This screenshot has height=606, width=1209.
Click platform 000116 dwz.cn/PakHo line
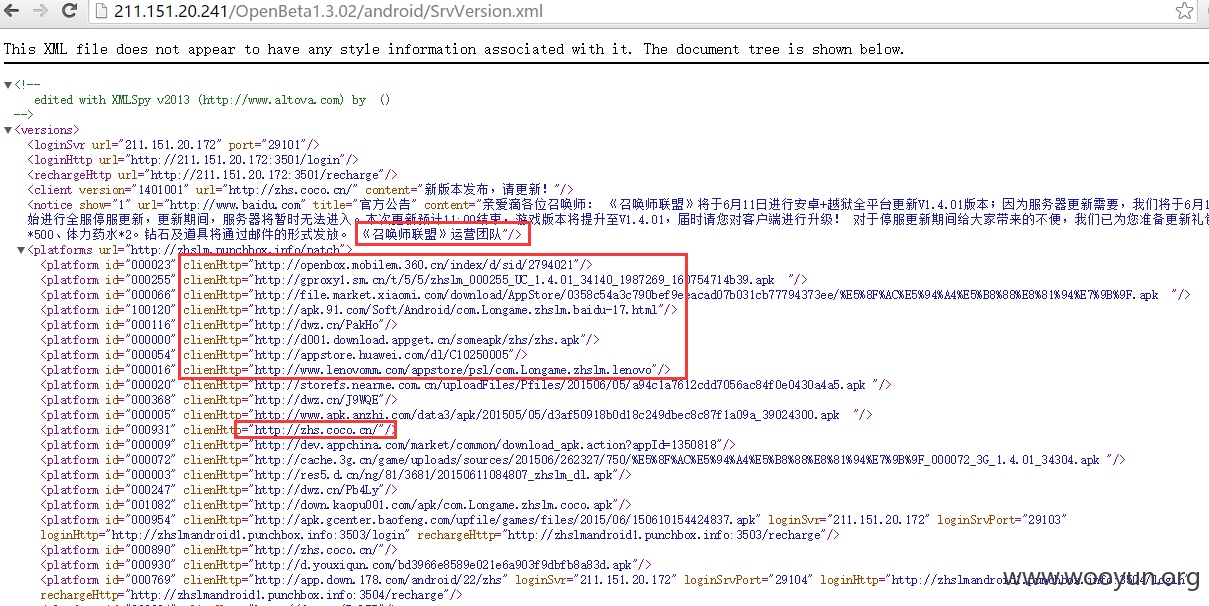(x=220, y=325)
